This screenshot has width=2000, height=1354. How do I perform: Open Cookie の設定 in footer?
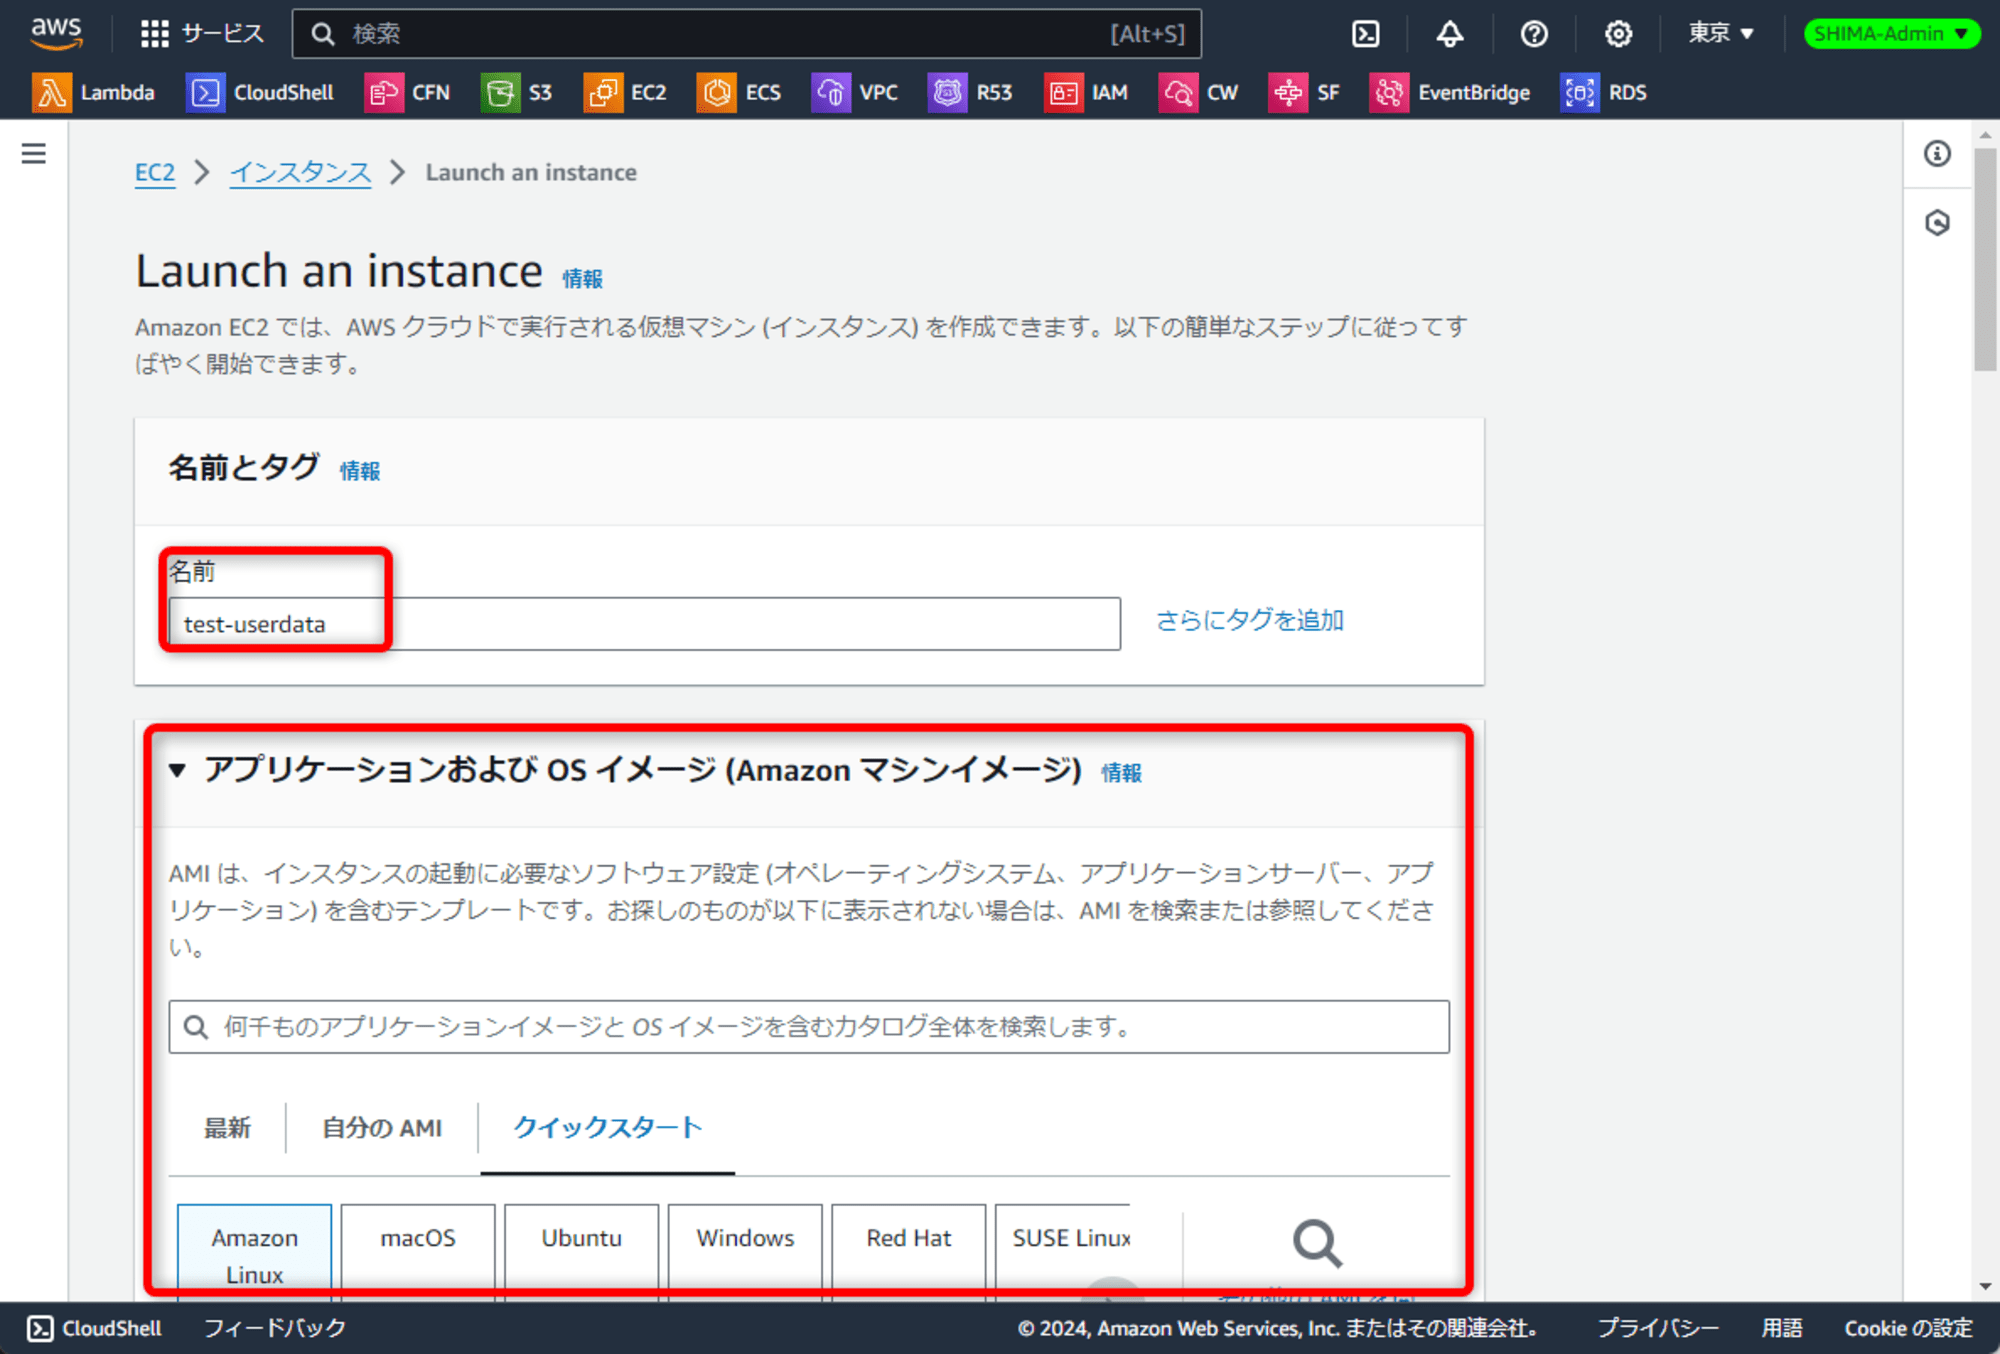pos(1908,1328)
